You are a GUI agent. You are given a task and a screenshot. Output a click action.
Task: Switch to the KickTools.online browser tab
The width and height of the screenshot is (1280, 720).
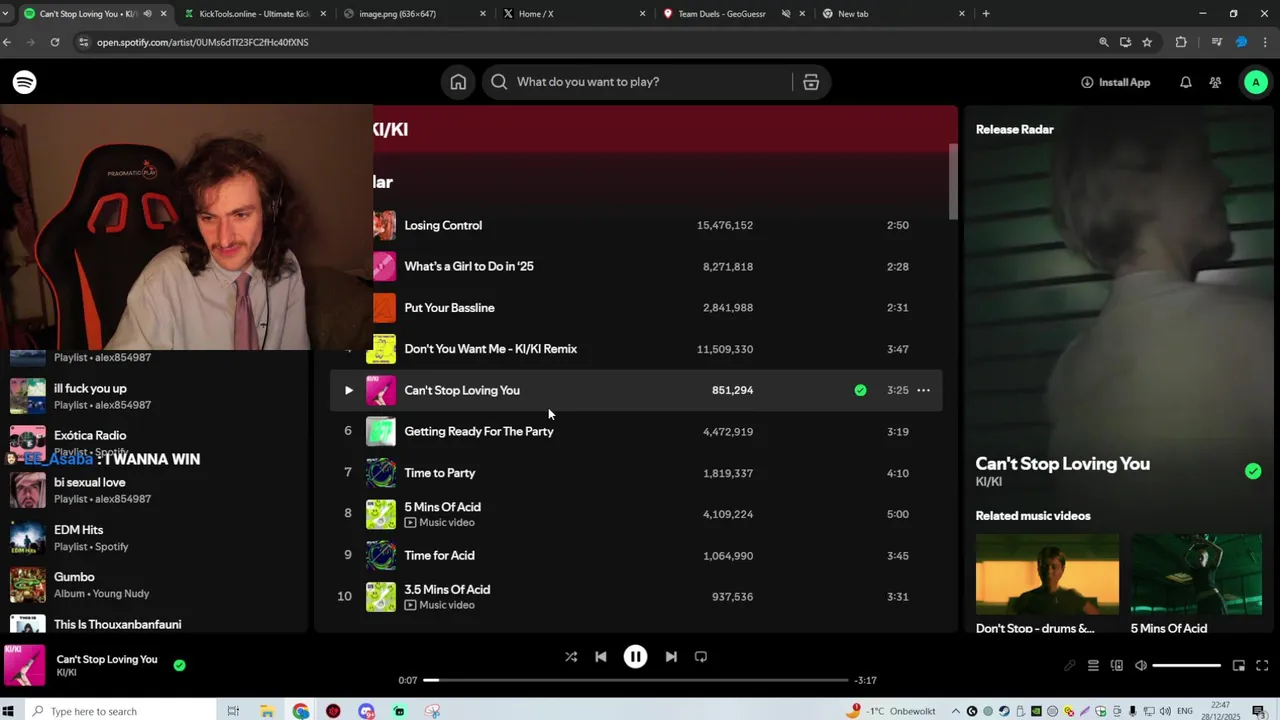coord(255,14)
